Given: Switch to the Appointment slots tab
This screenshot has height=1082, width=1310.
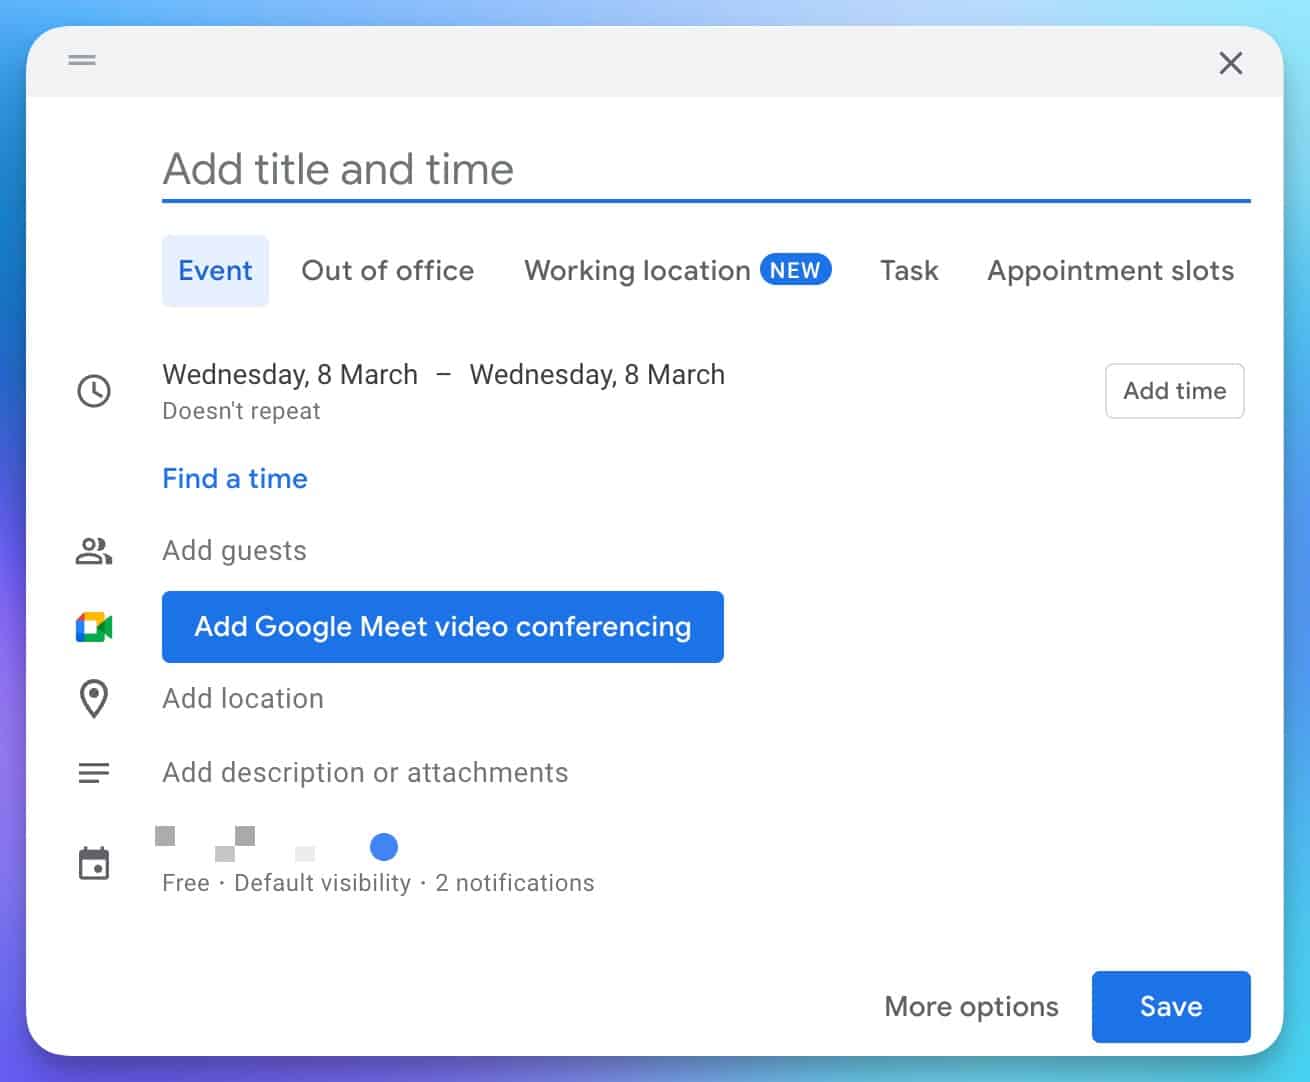Looking at the screenshot, I should click(x=1110, y=270).
